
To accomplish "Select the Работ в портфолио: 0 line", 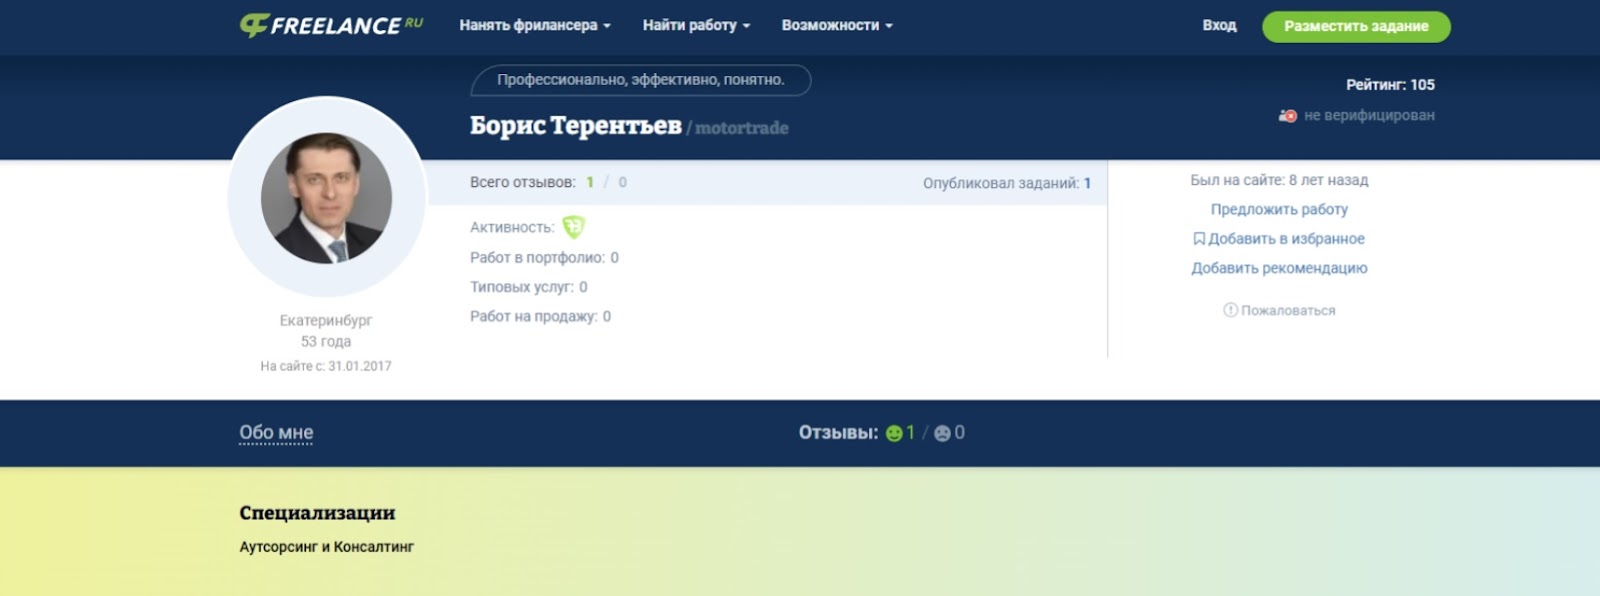I will point(544,257).
